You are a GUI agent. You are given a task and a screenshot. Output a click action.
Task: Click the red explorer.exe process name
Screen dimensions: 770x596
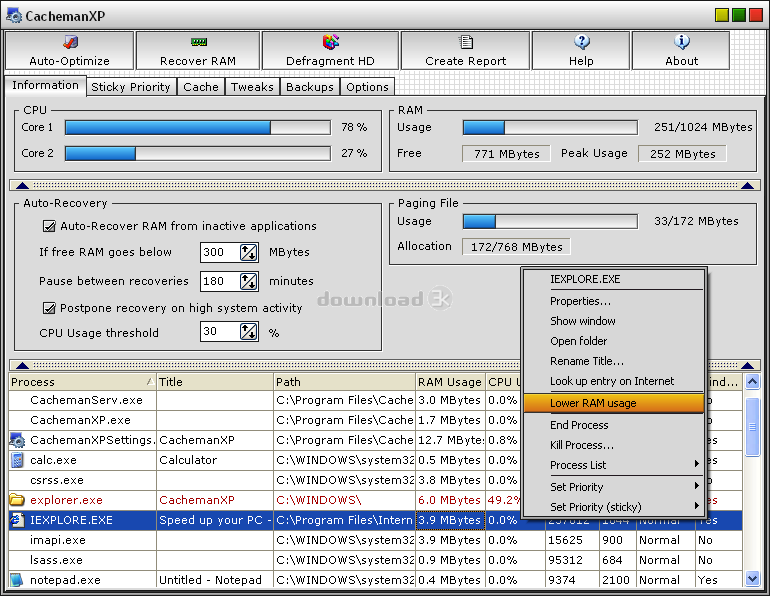point(66,500)
